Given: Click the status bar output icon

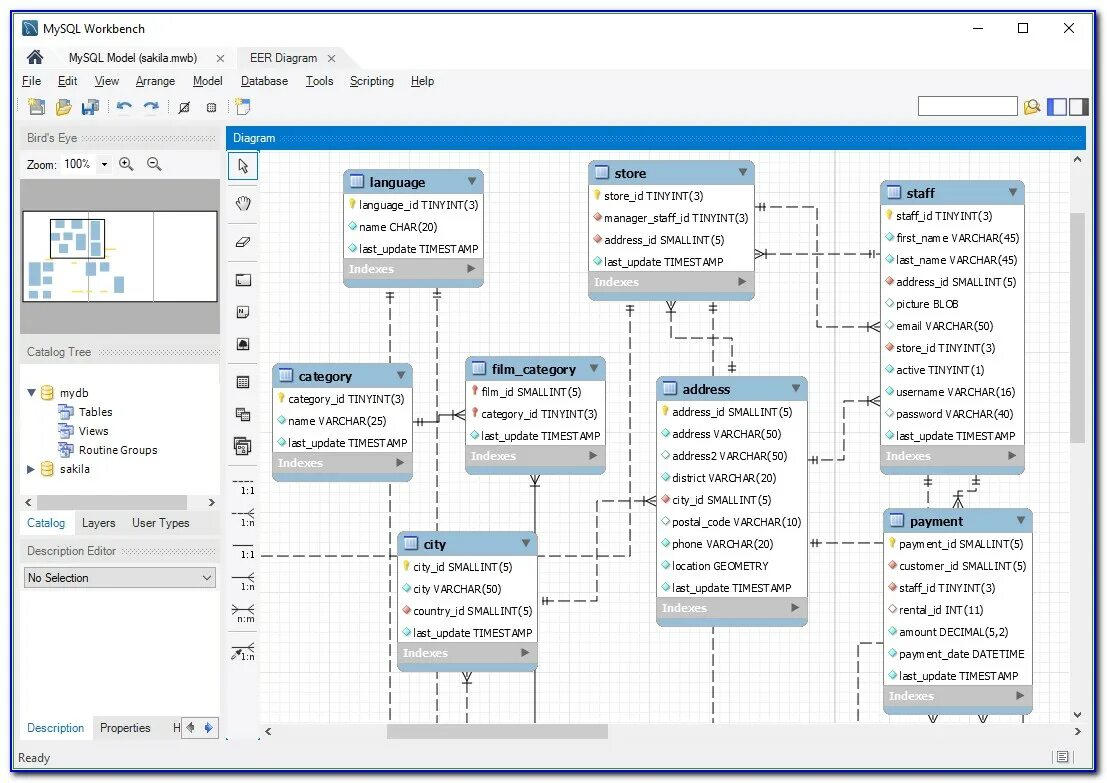Looking at the screenshot, I should (1063, 758).
